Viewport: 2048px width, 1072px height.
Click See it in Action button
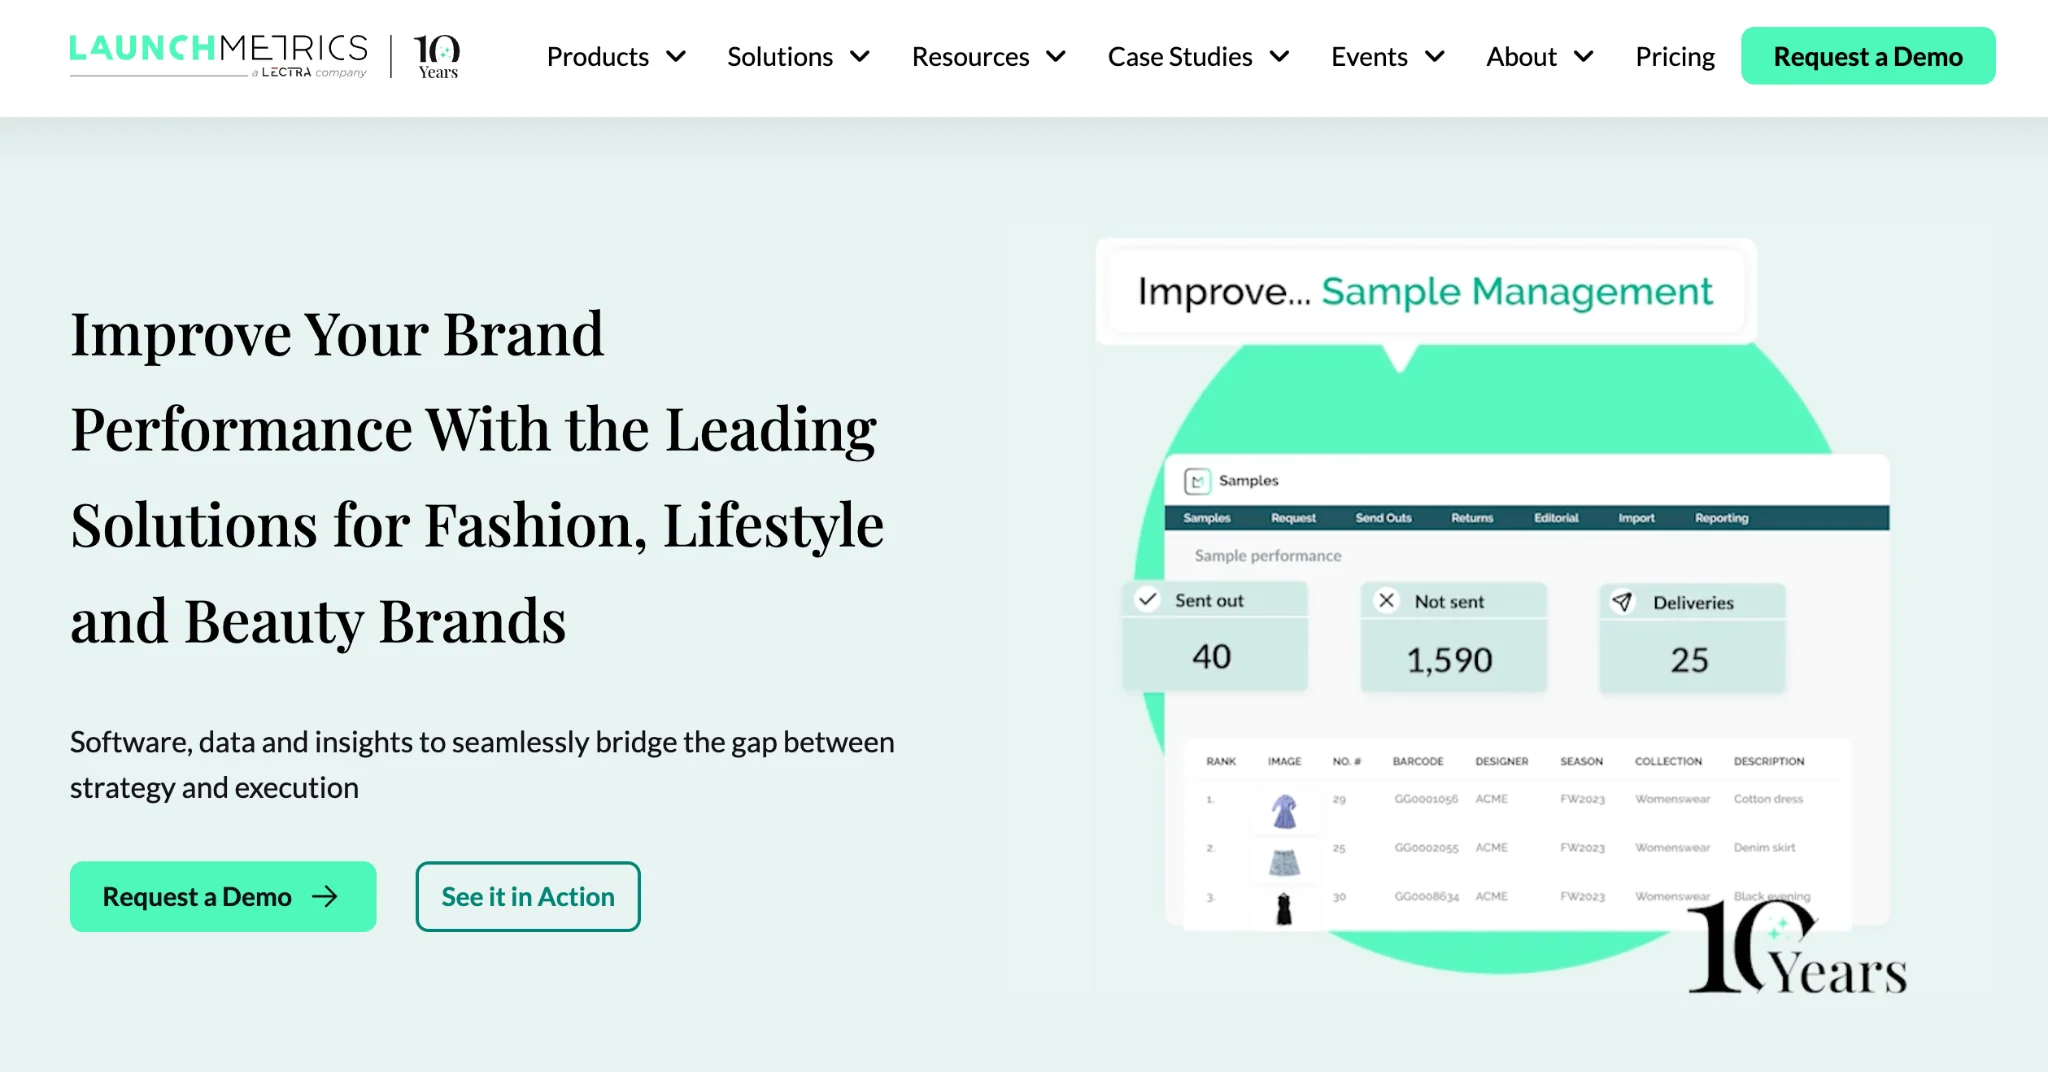pyautogui.click(x=528, y=897)
